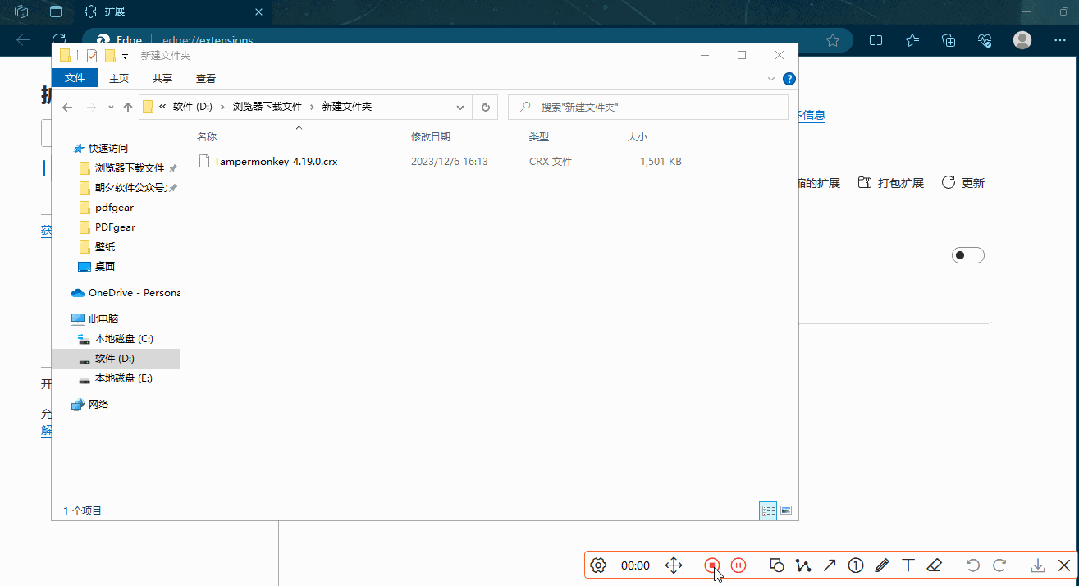Select Tampermonkey 4.19.0.crx file
Screen dimensions: 1079x586
pos(277,162)
